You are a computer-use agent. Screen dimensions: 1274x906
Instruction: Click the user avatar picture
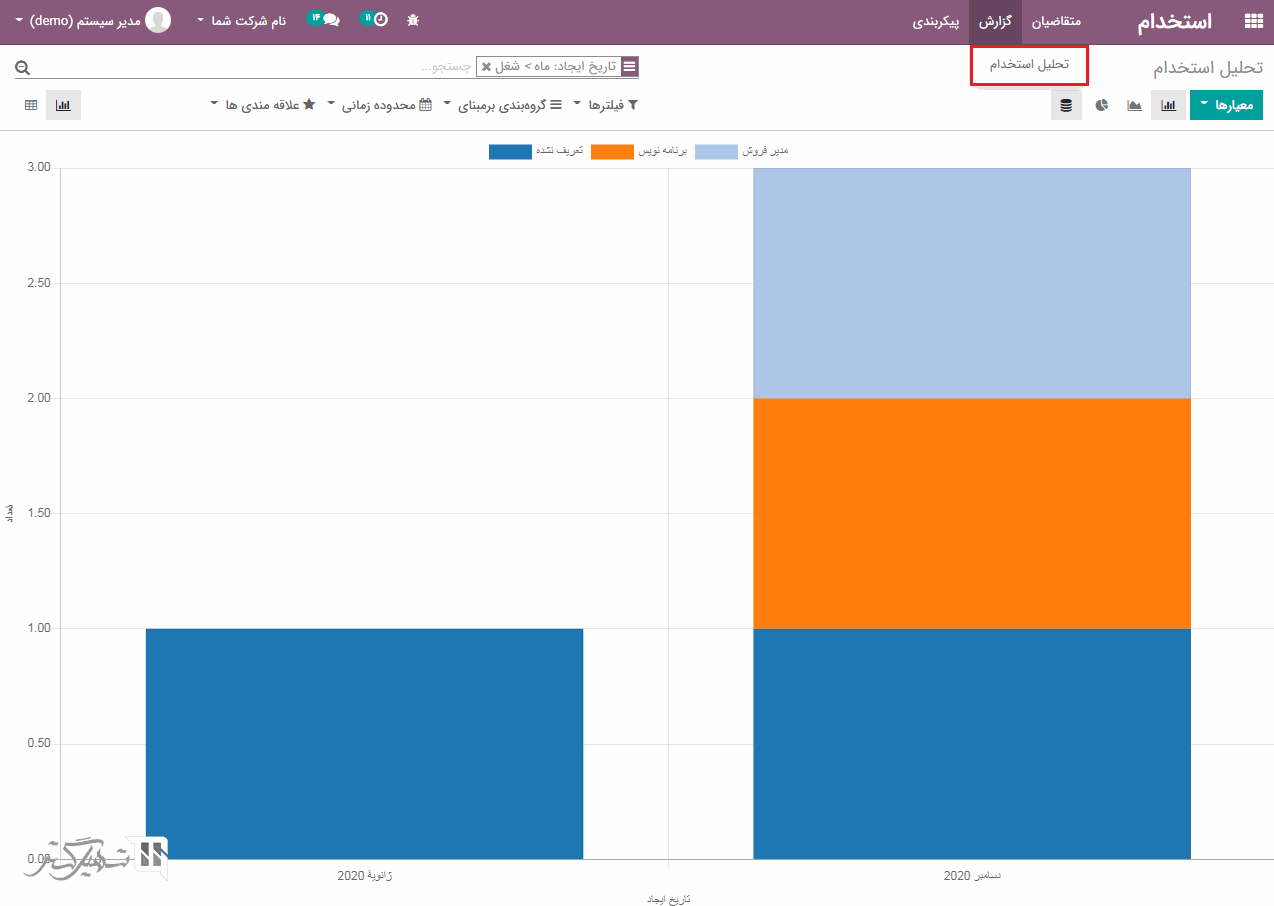(158, 20)
